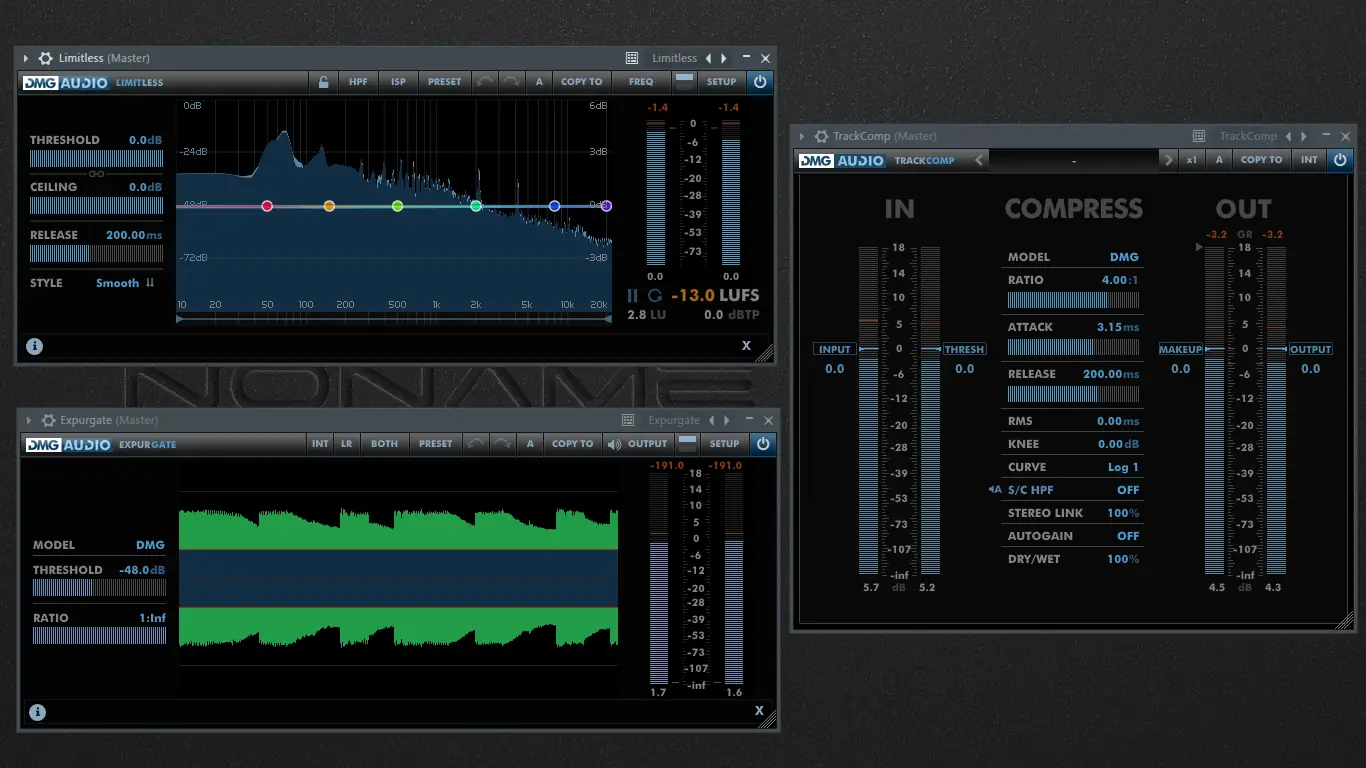Click the Limitless RELEASE slider
This screenshot has width=1366, height=768.
coord(96,254)
